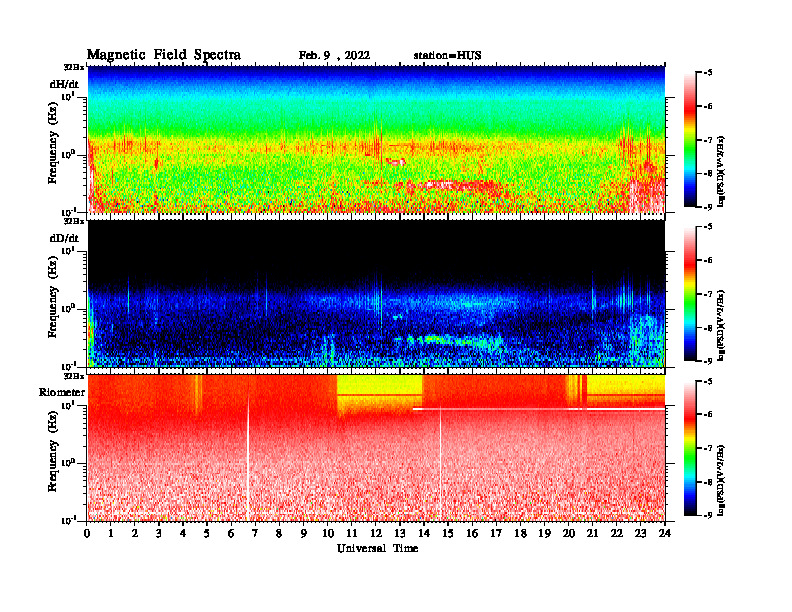
Task: Click hour 21 tick label on time axis
Action: point(592,533)
